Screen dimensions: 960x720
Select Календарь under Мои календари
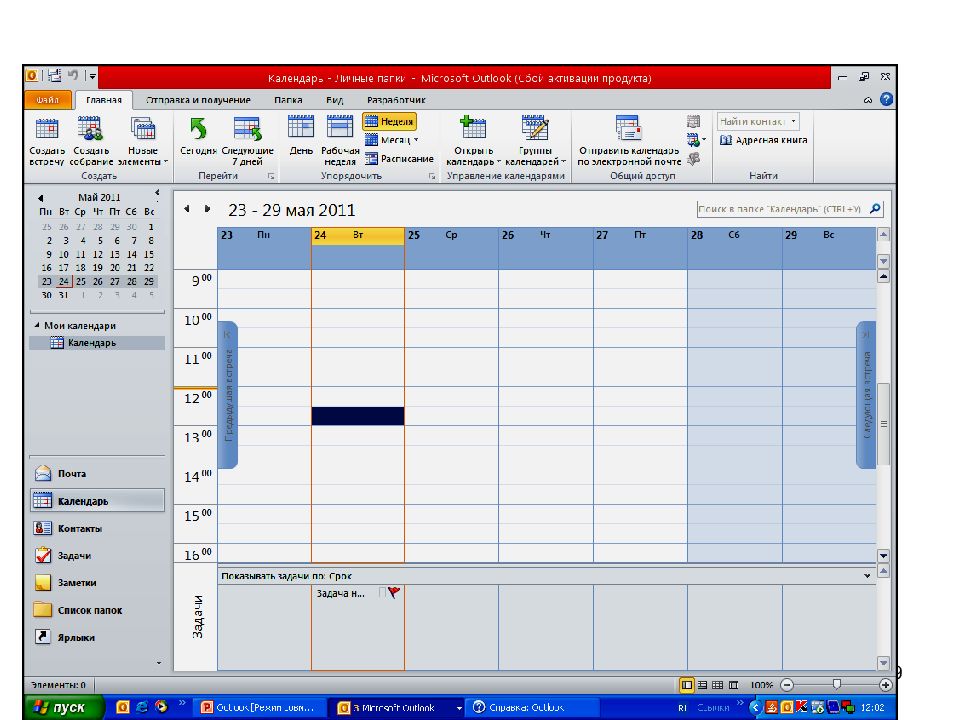[x=97, y=343]
